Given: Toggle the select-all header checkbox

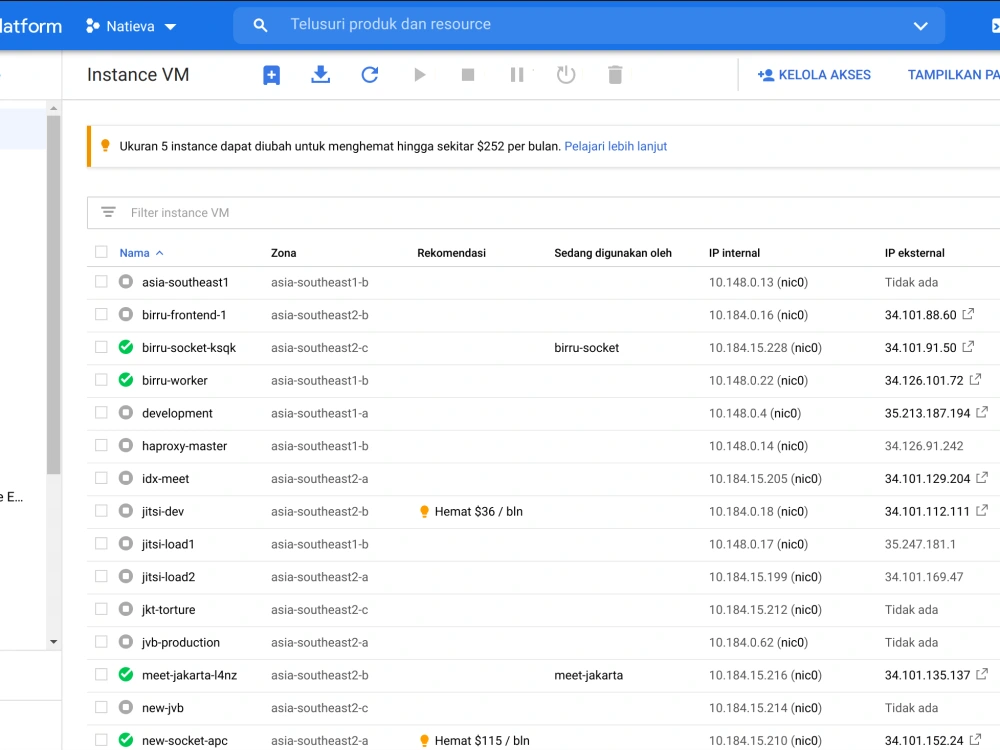Looking at the screenshot, I should click(101, 252).
